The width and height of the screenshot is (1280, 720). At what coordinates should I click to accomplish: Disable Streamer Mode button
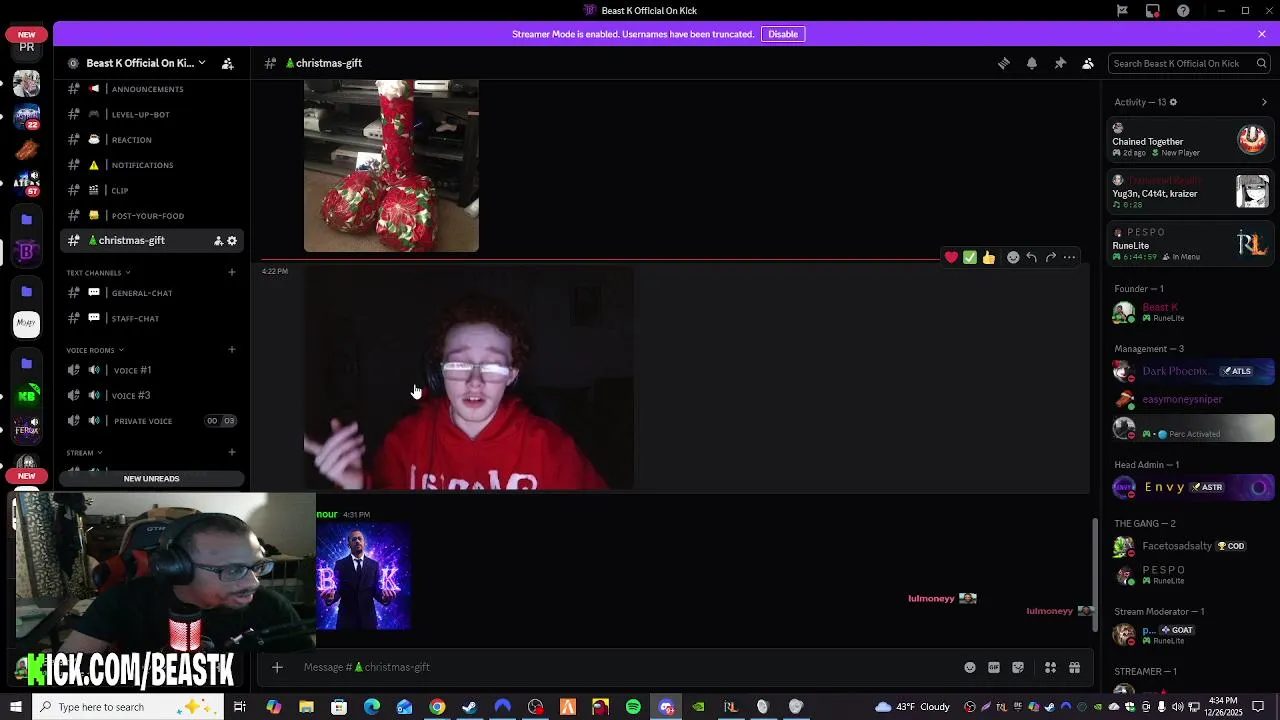pos(783,34)
